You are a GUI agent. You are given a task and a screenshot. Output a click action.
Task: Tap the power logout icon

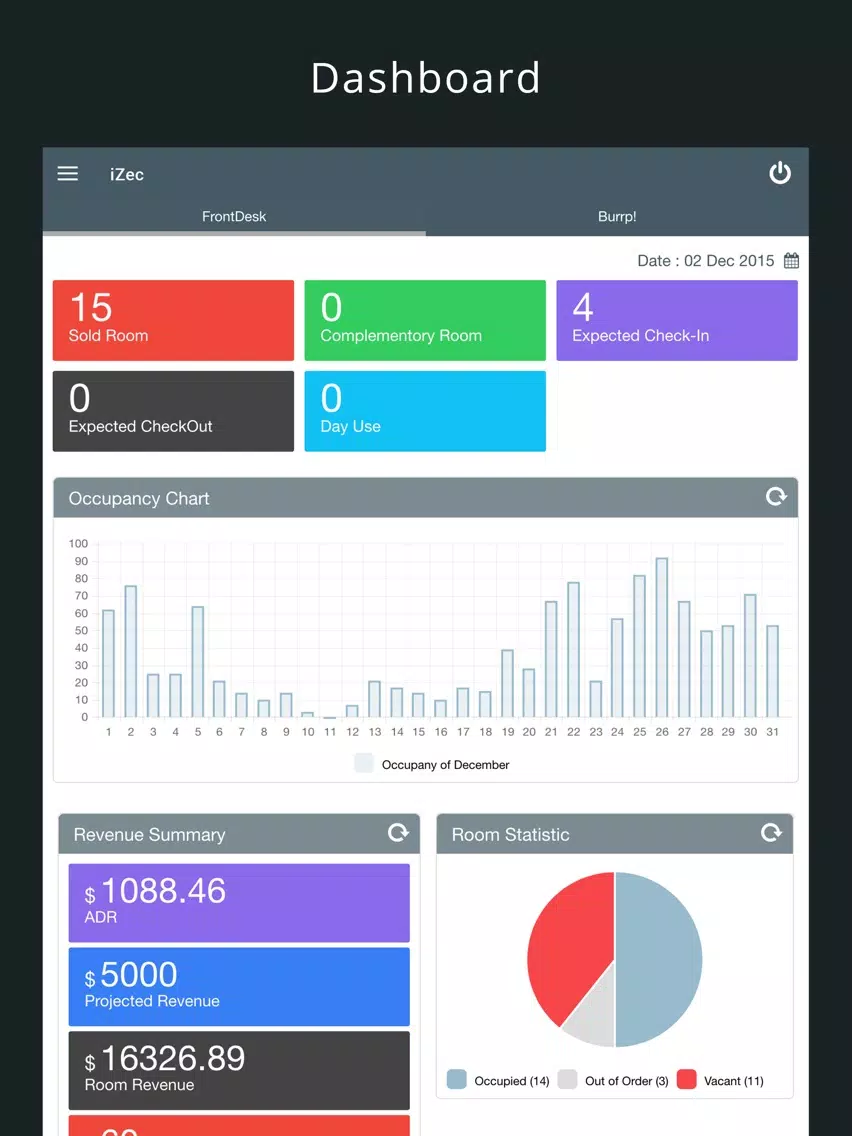point(780,173)
